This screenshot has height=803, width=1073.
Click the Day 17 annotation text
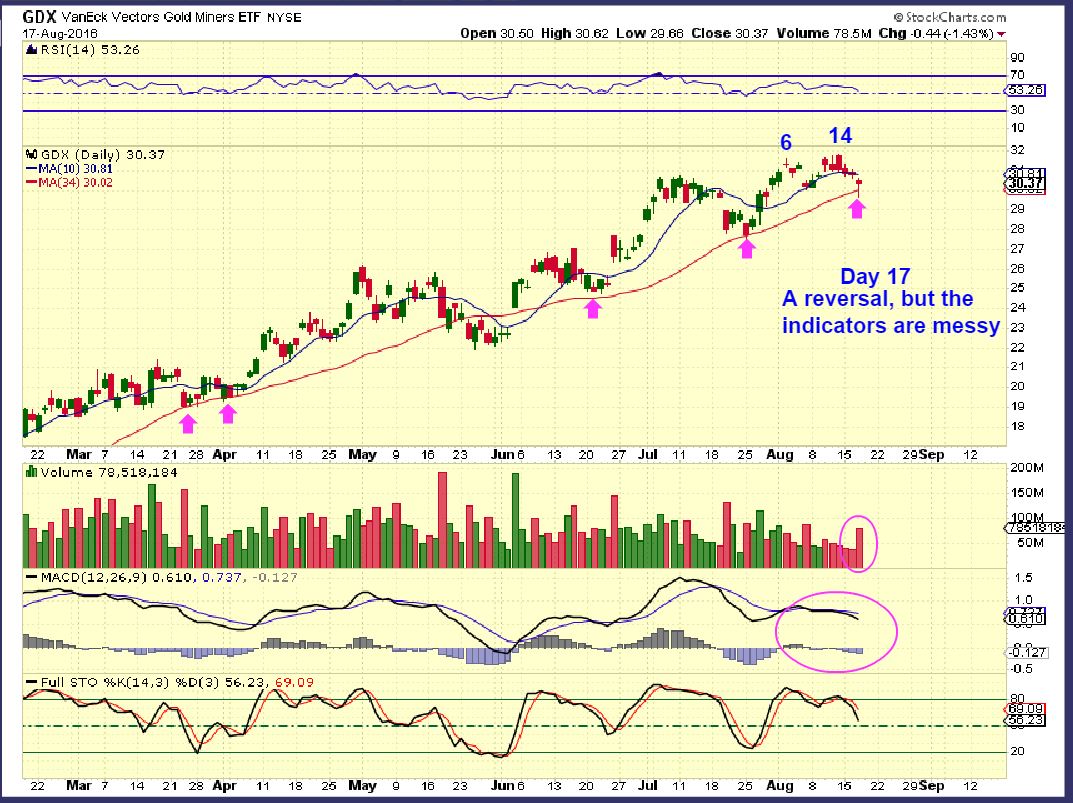875,276
